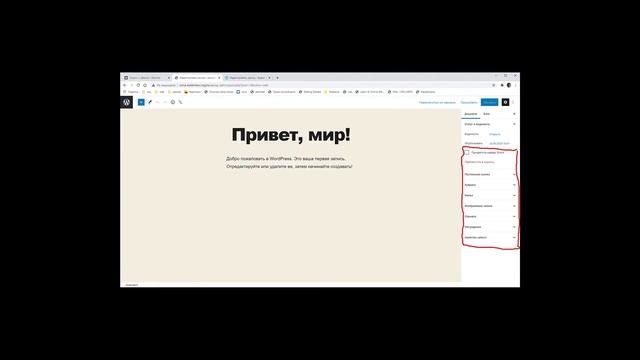
Task: Toggle Прилепить к началу блога checkbox
Action: click(467, 153)
